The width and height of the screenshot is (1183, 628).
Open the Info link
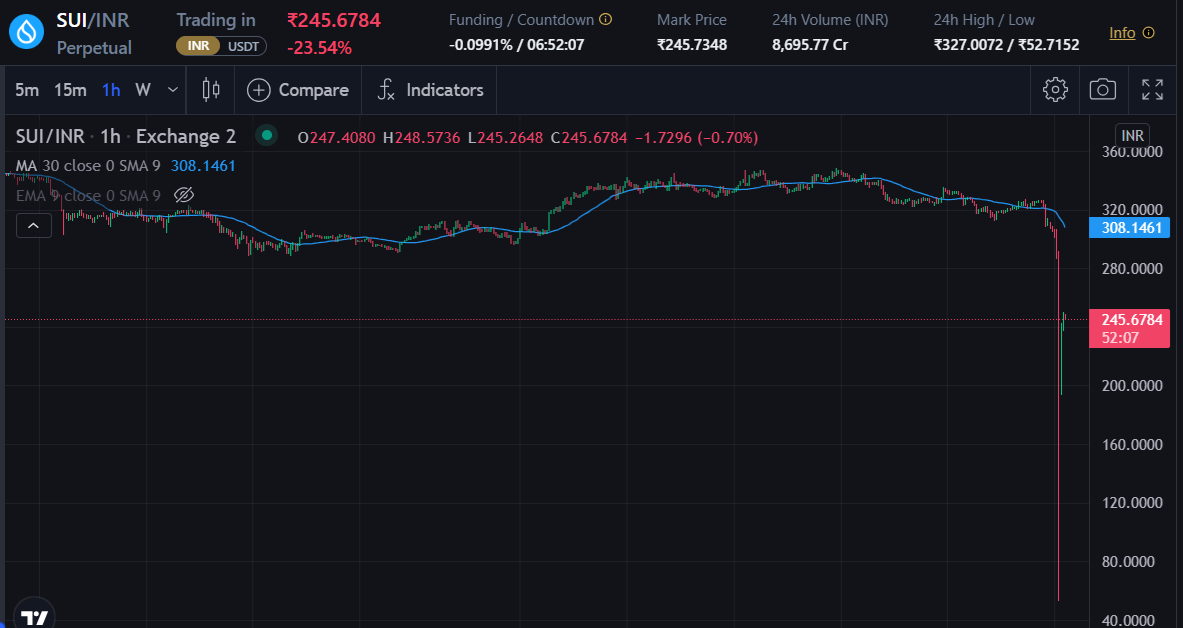[x=1122, y=33]
